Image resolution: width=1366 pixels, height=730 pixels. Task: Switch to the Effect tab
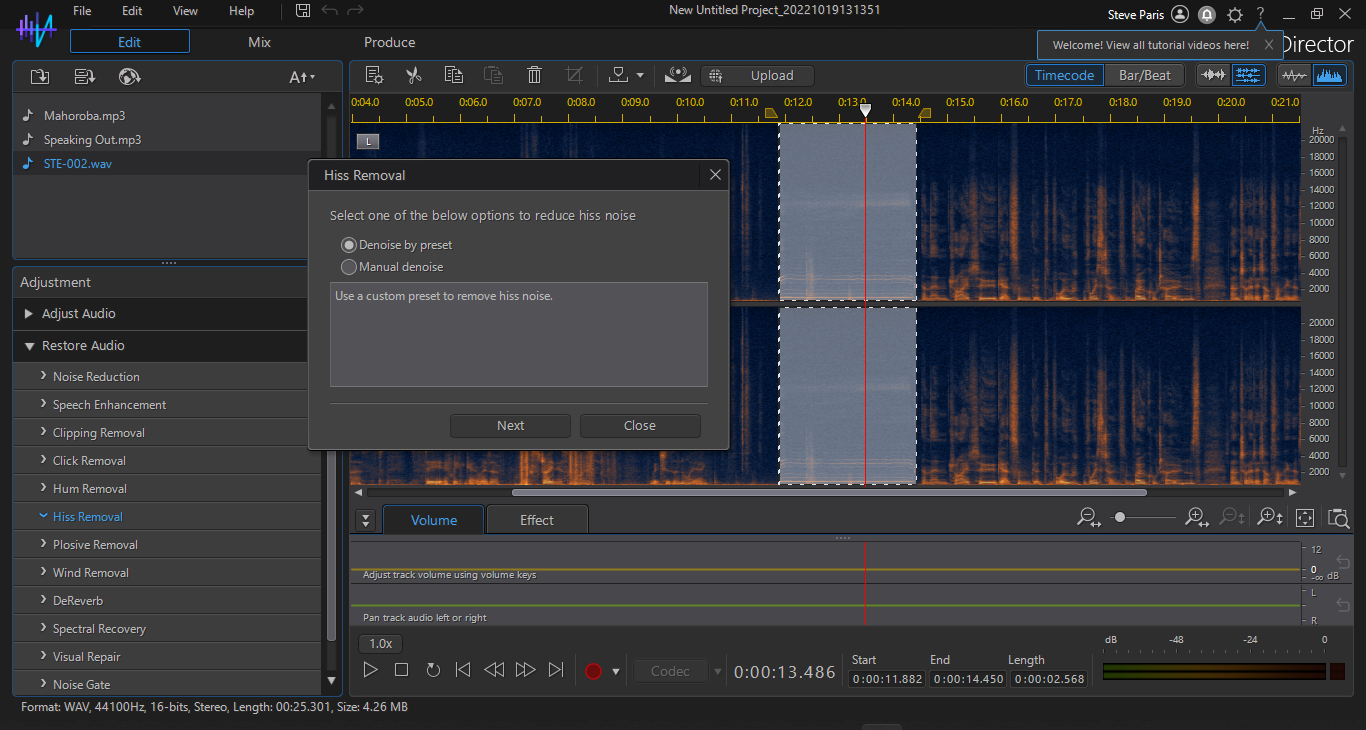coord(536,520)
